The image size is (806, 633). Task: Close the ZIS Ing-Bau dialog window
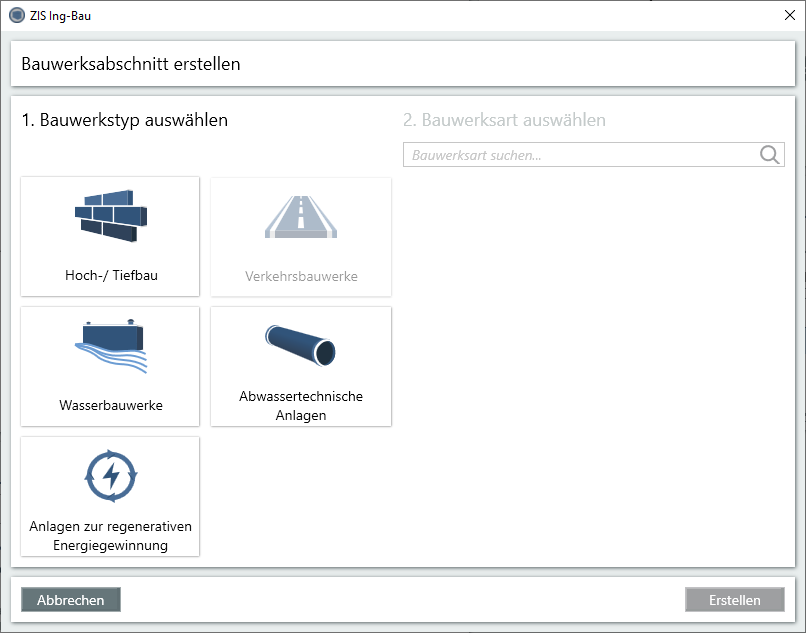tap(788, 16)
